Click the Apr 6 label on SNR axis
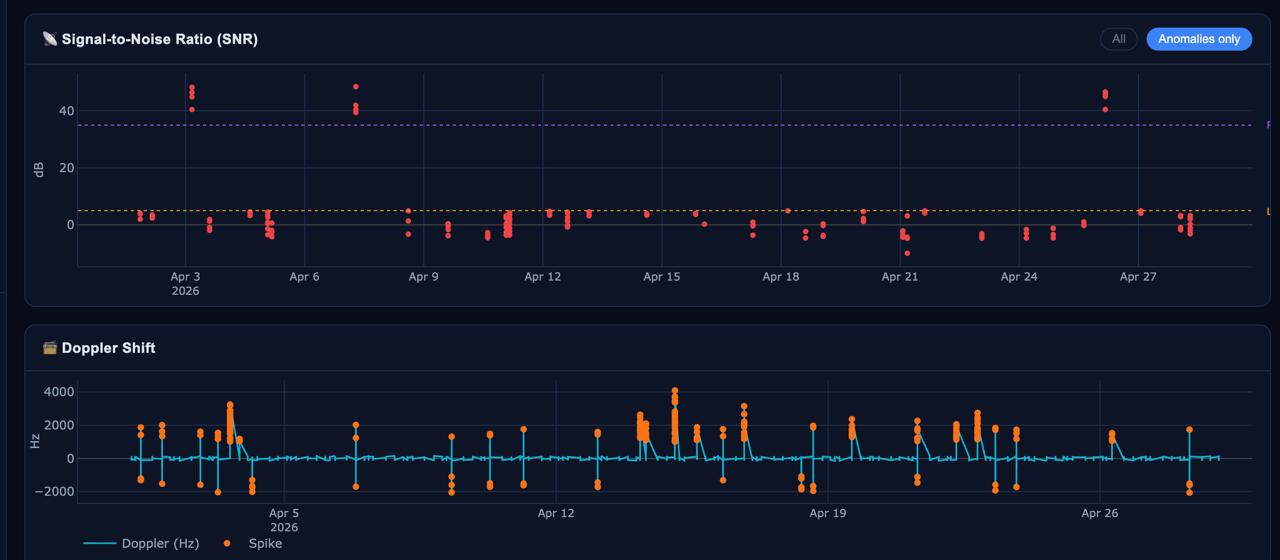Screen dimensions: 1280x560 tap(304, 277)
